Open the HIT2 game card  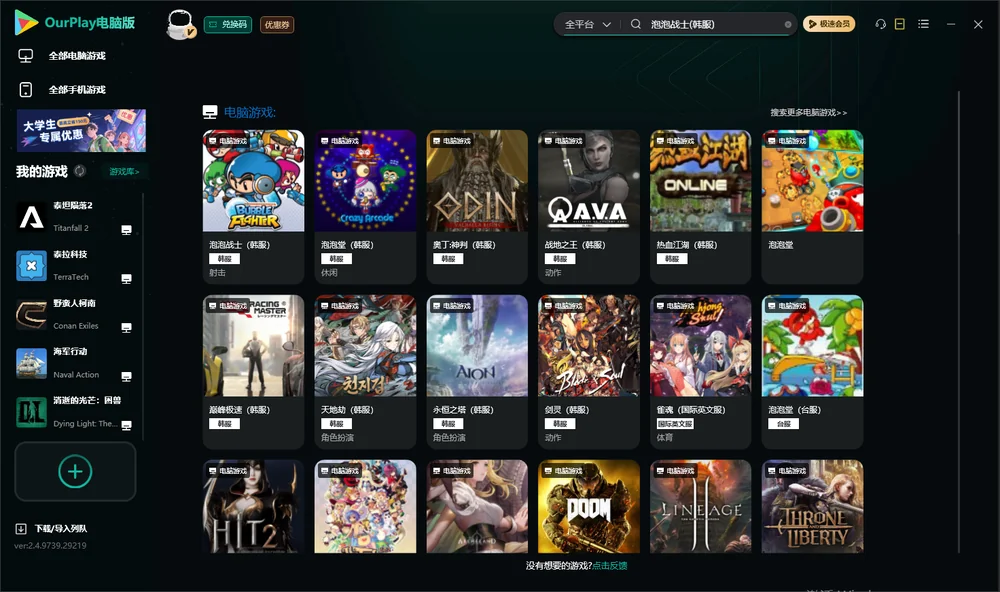pyautogui.click(x=253, y=507)
